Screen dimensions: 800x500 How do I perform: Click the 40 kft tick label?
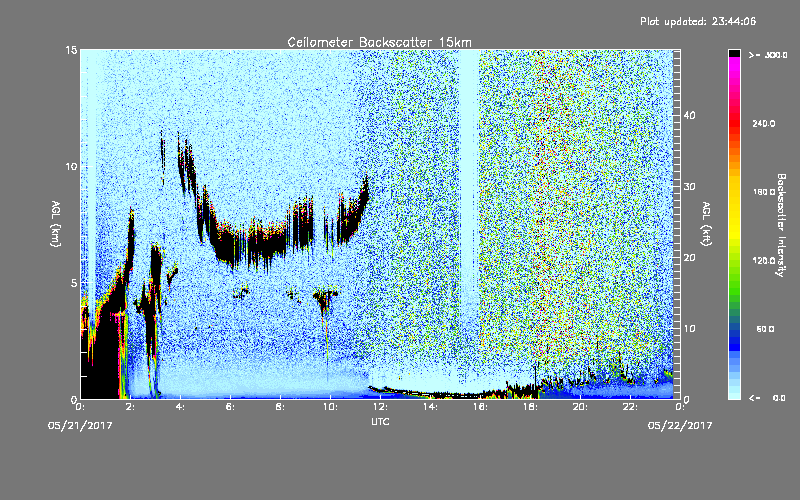tap(689, 115)
